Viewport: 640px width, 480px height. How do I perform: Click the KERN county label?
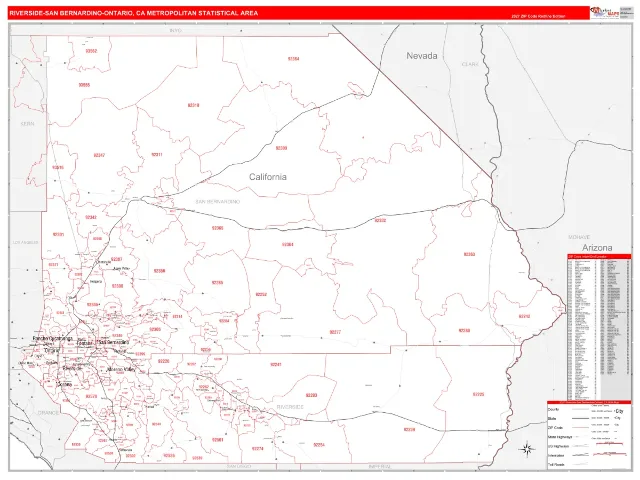[x=27, y=124]
